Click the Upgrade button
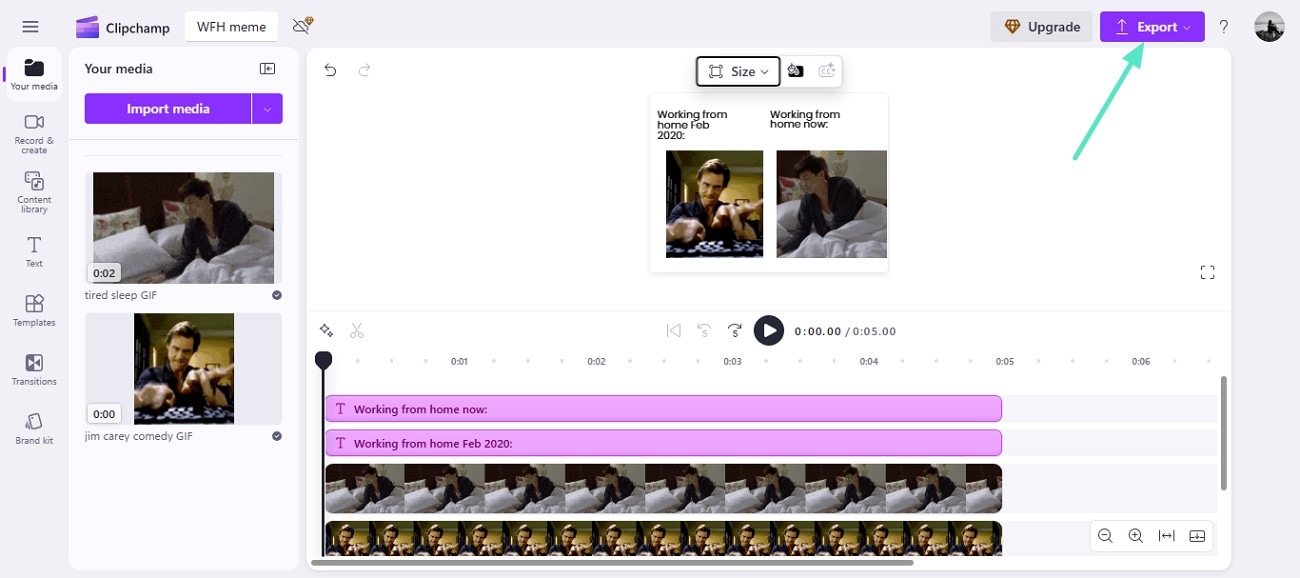 1042,27
